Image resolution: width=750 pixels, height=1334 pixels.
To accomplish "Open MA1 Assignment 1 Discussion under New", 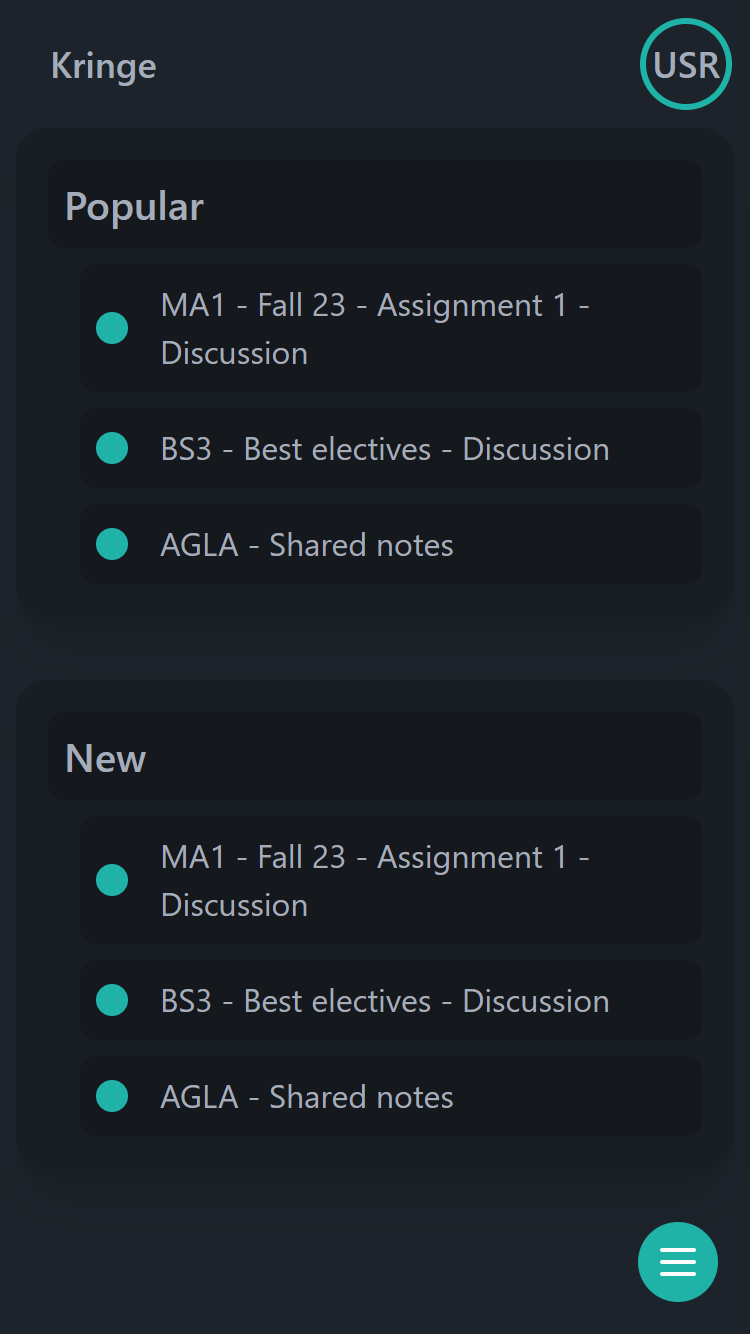I will tap(375, 880).
